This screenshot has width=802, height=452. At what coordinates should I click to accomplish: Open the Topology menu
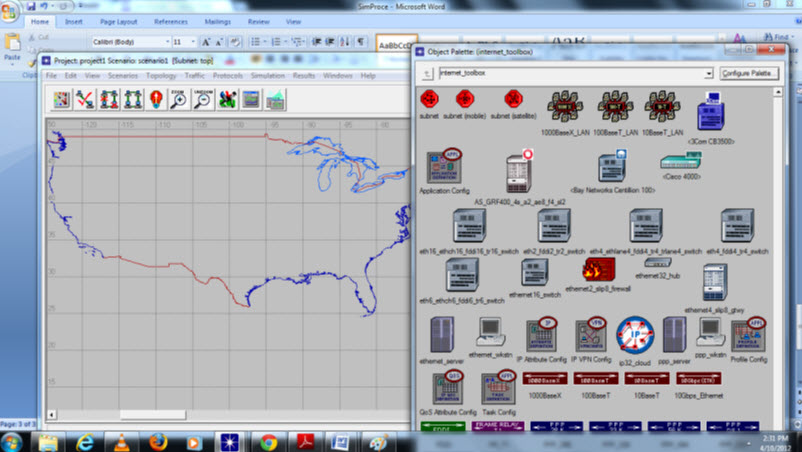[161, 76]
